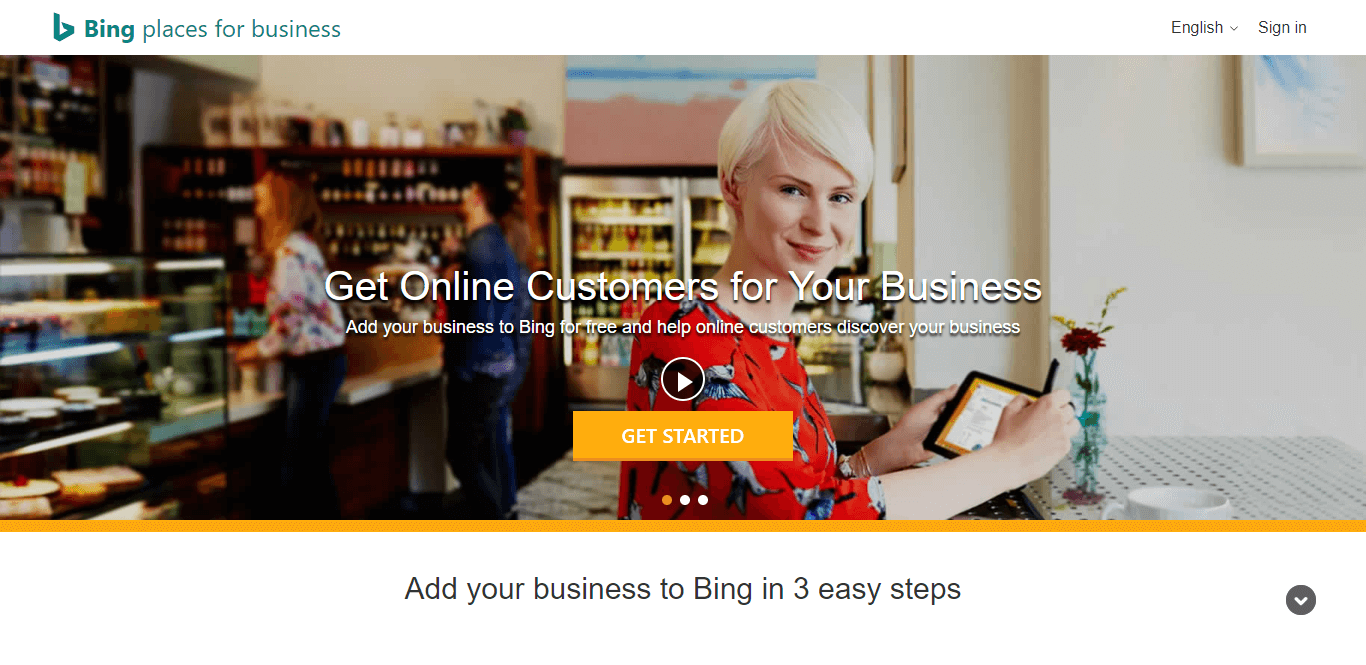This screenshot has height=665, width=1366.
Task: Switch to the second carousel slide dot
Action: pyautogui.click(x=685, y=500)
